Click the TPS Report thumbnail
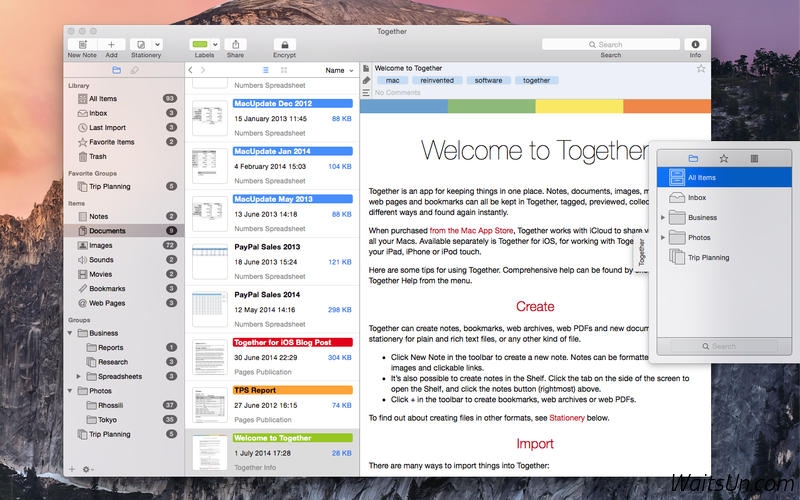This screenshot has height=500, width=800. pyautogui.click(x=210, y=405)
